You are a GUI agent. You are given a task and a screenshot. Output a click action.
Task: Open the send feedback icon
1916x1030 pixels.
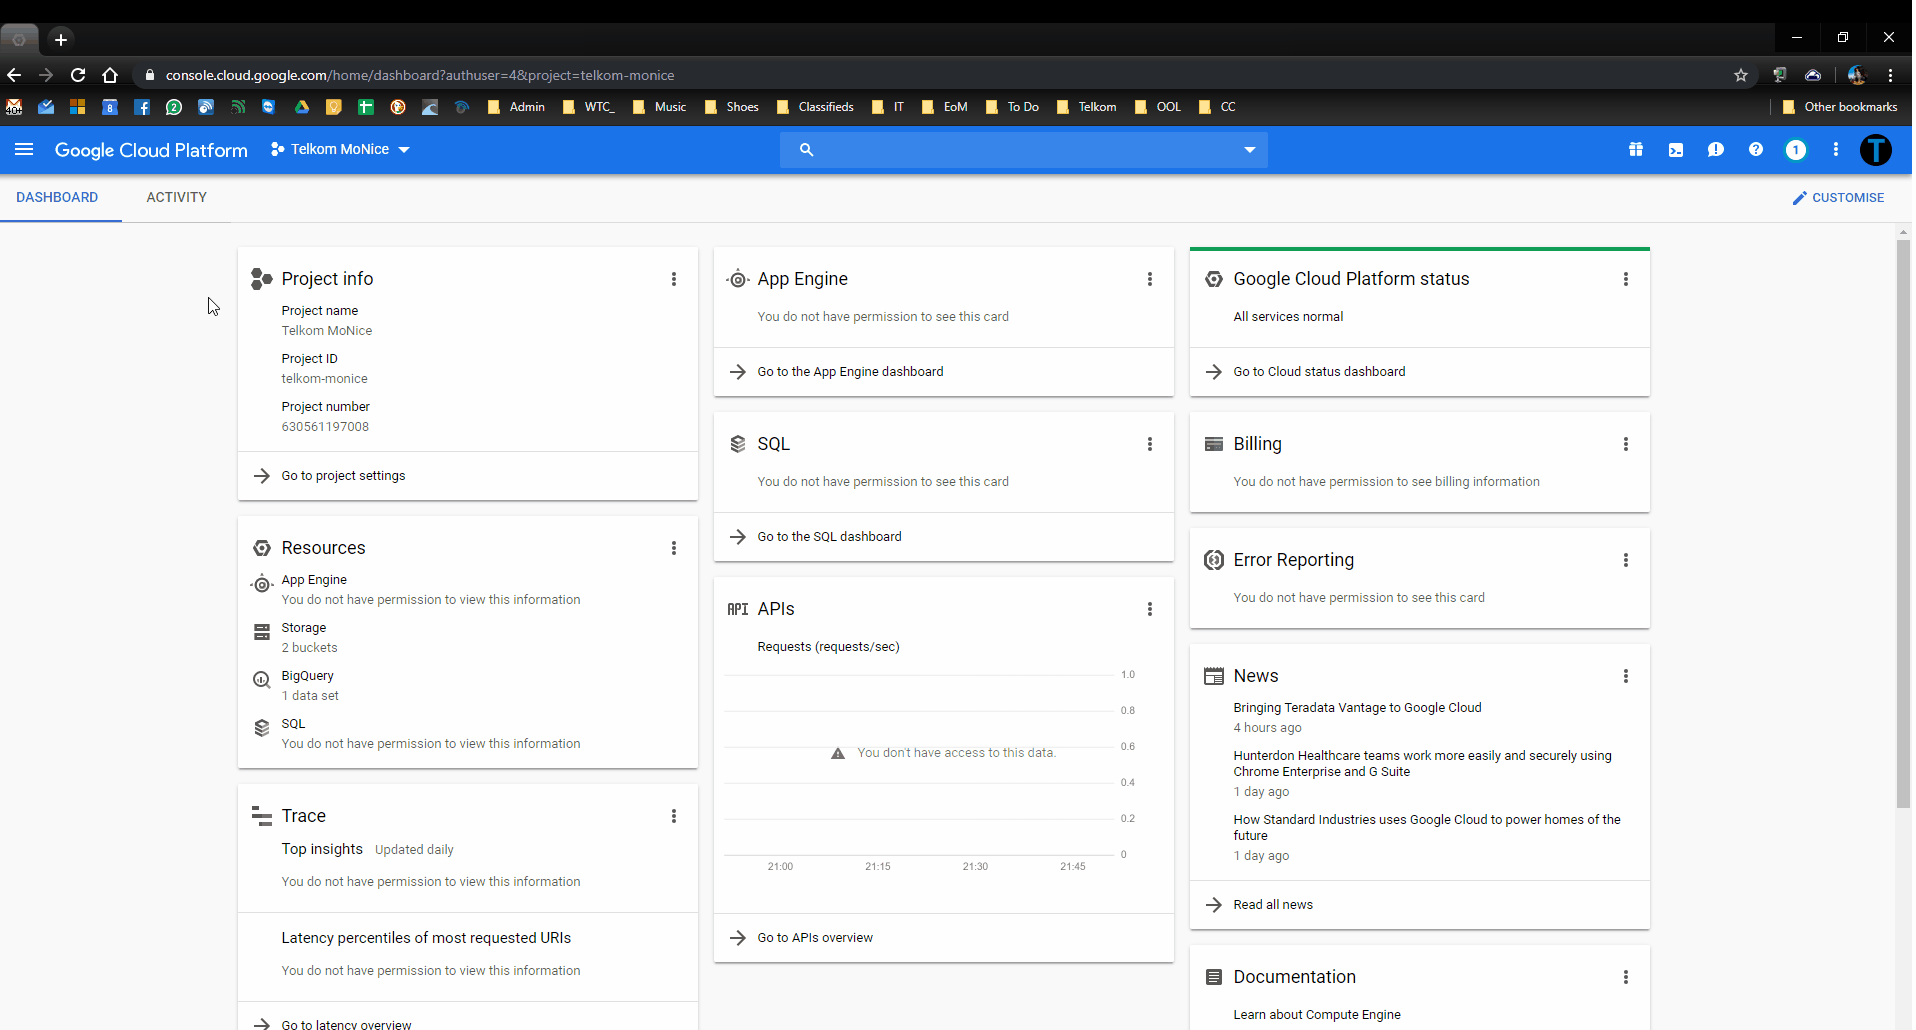pos(1716,150)
